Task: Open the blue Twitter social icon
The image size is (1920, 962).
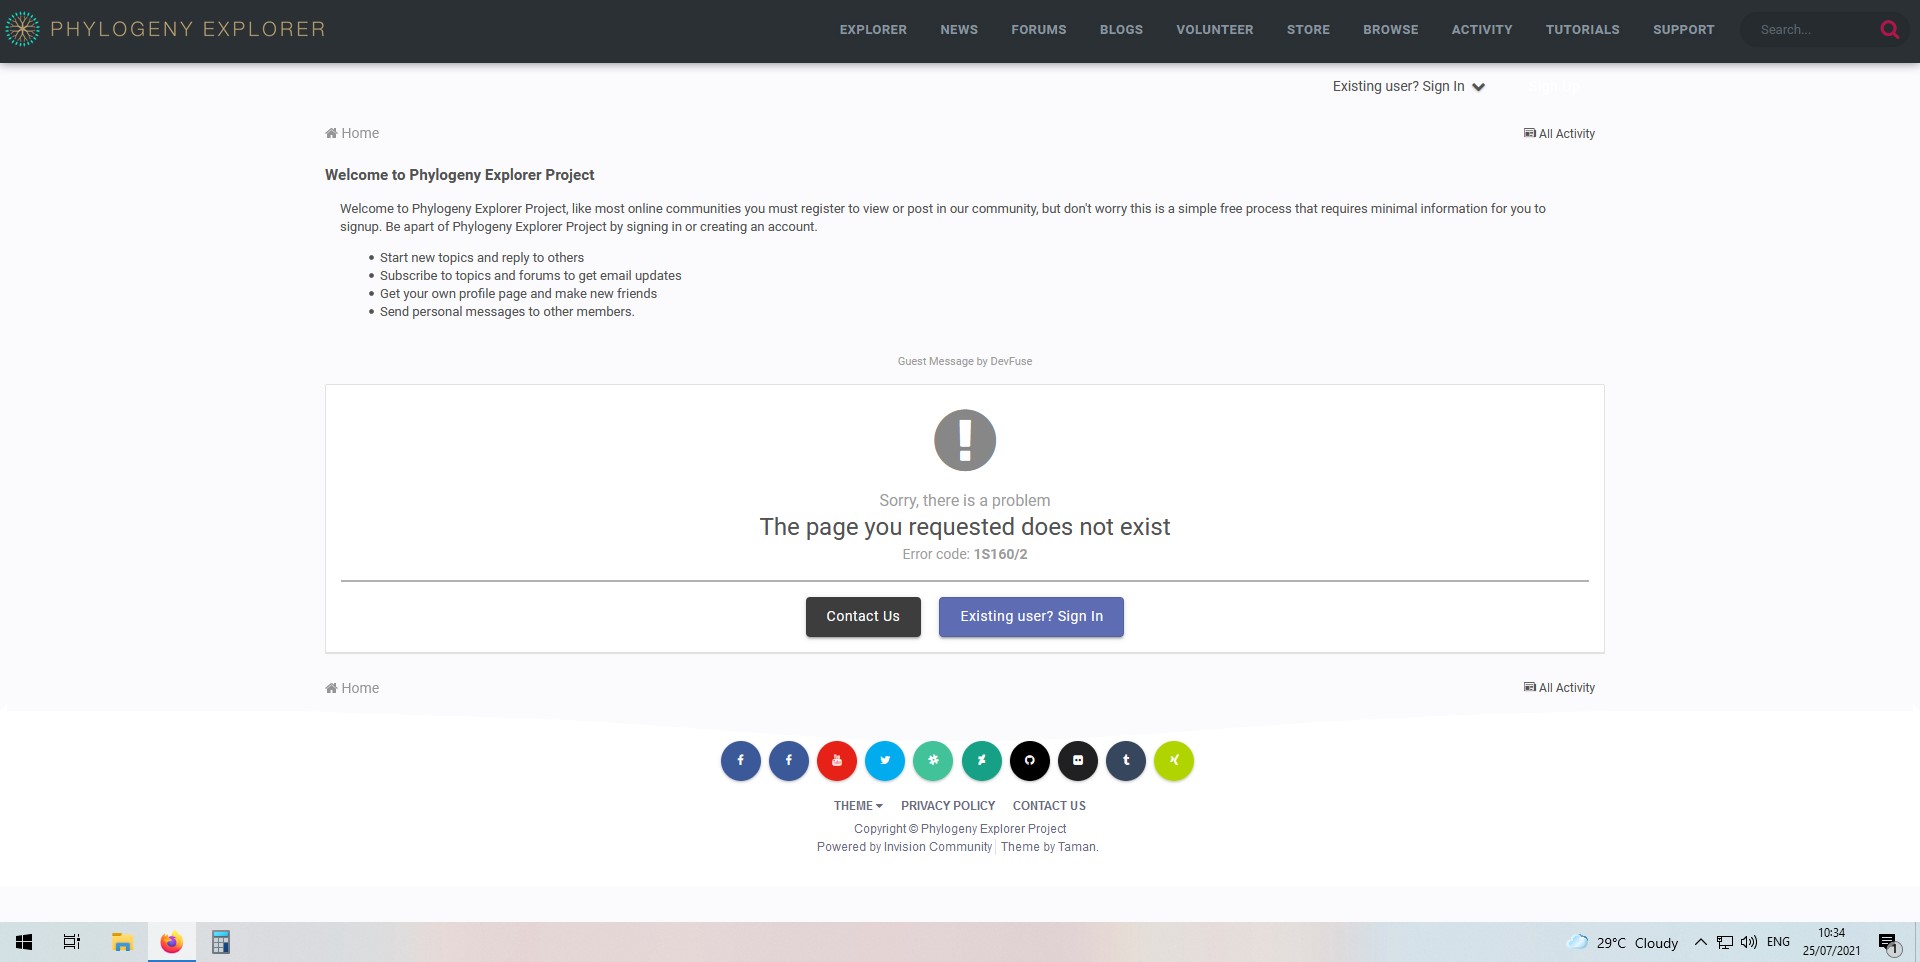Action: (x=885, y=760)
